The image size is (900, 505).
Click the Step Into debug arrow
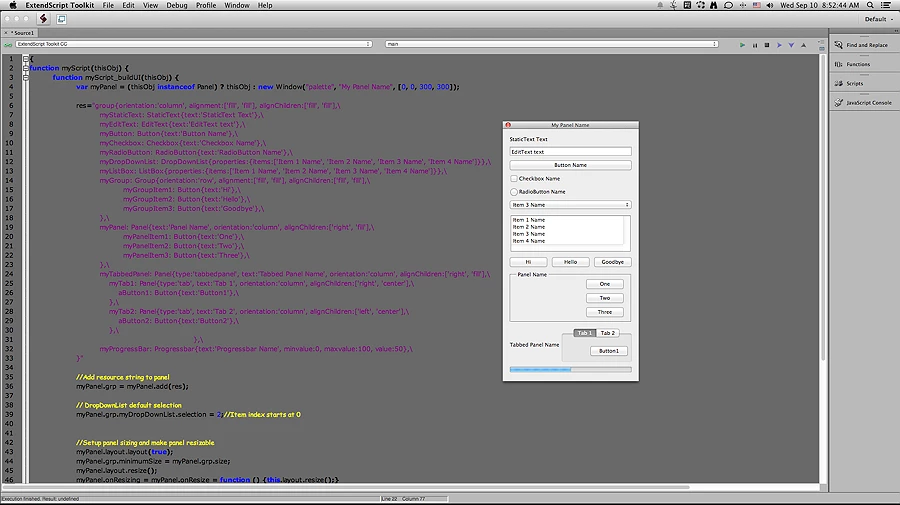791,45
